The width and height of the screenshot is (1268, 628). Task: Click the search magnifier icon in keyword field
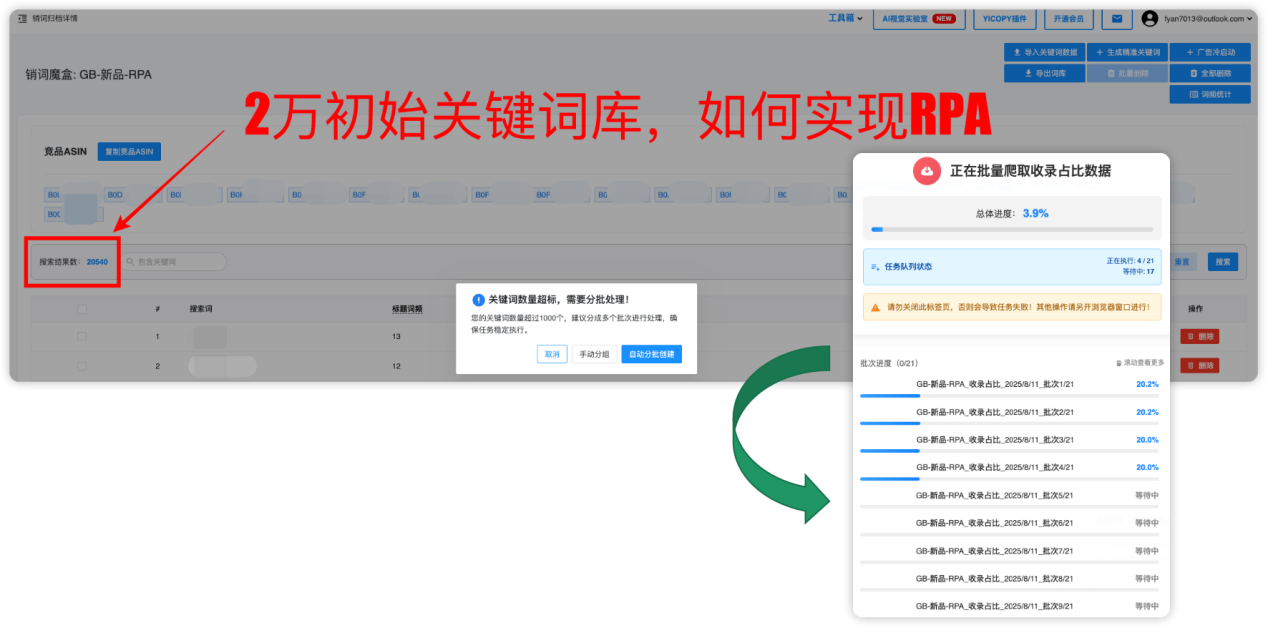click(x=130, y=261)
